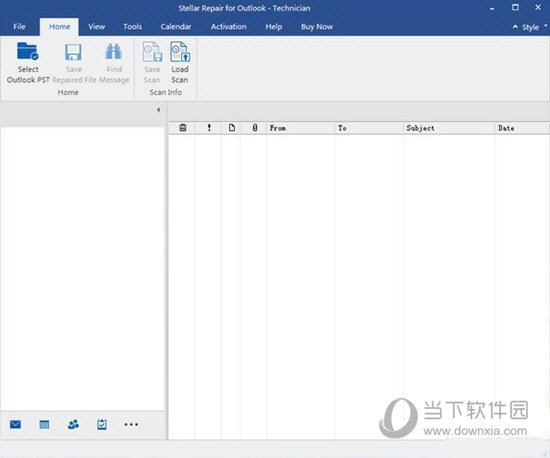Open the Activation tab

pos(228,27)
